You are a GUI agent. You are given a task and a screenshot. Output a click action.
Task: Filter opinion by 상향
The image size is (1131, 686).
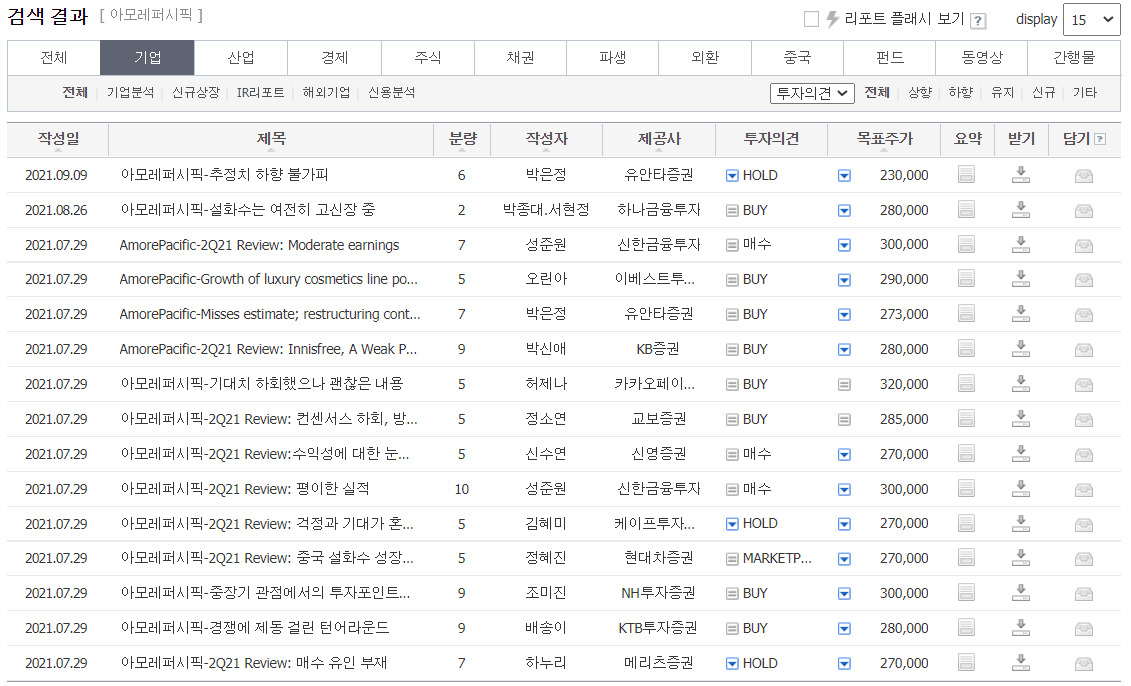[x=920, y=92]
